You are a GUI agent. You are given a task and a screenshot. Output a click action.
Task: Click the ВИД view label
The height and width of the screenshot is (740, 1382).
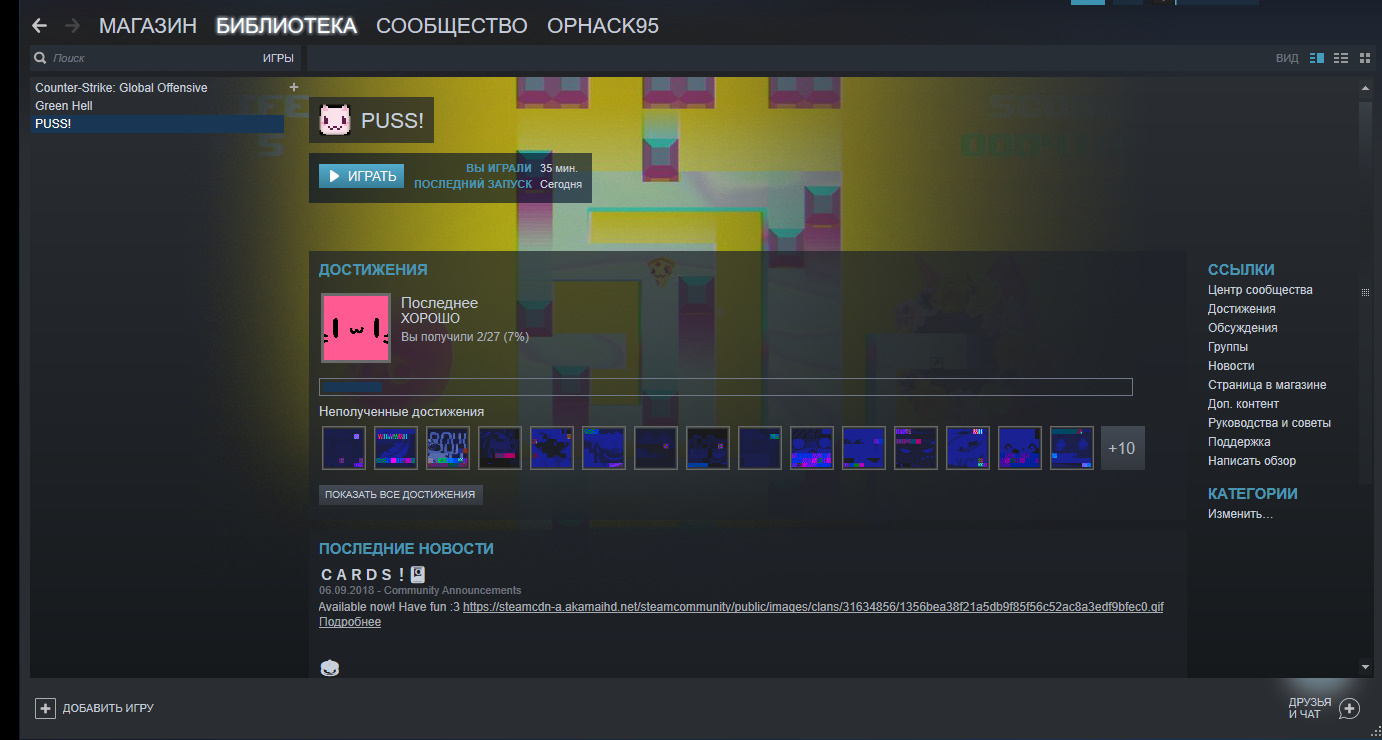pos(1287,58)
